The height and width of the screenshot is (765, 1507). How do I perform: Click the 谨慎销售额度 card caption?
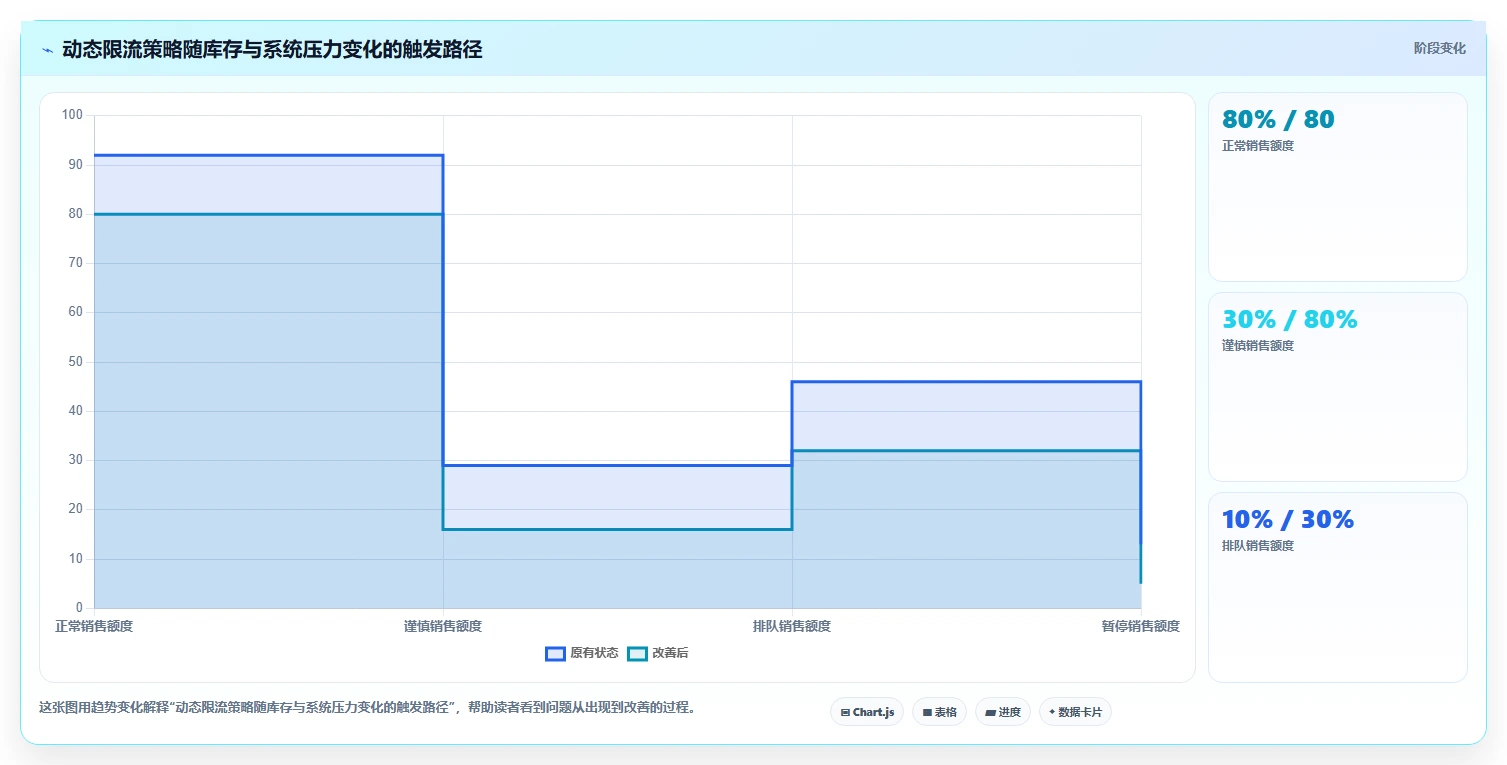click(x=1258, y=346)
